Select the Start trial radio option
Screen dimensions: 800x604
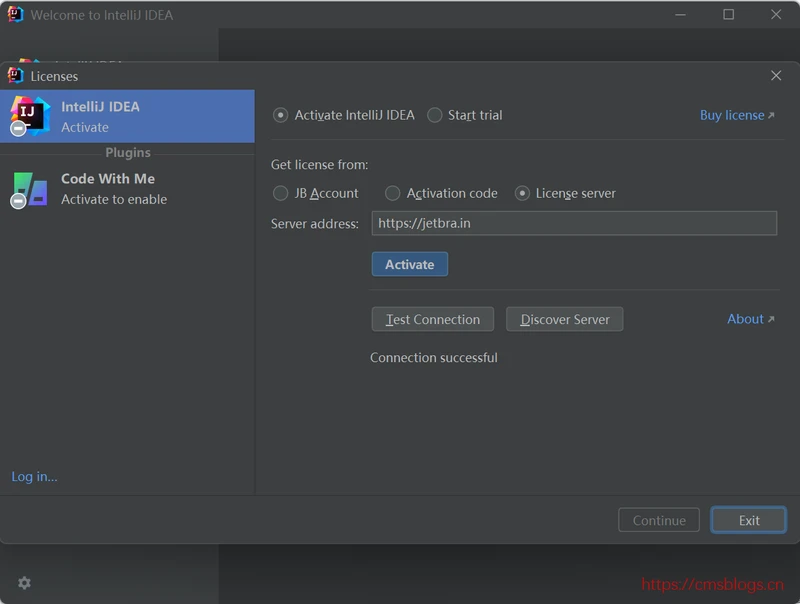coord(435,115)
